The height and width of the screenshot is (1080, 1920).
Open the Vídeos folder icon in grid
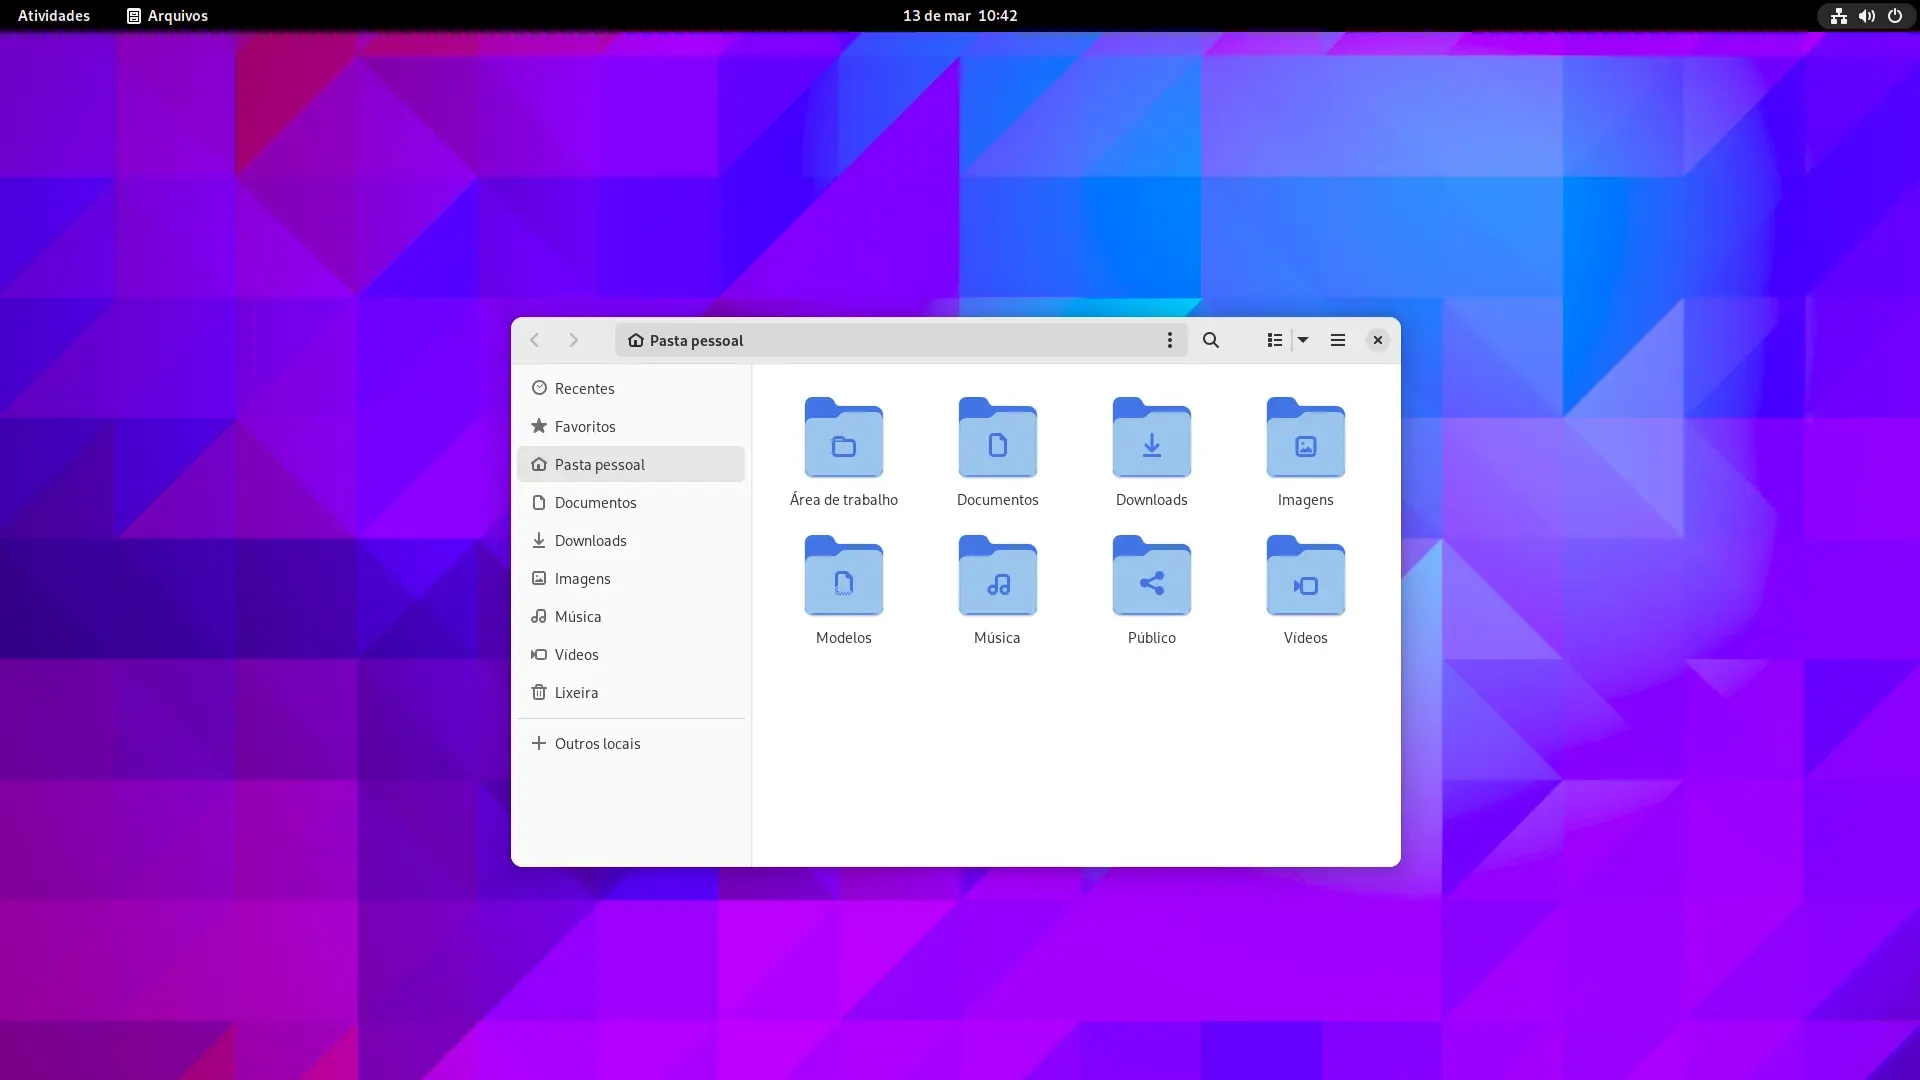tap(1305, 576)
